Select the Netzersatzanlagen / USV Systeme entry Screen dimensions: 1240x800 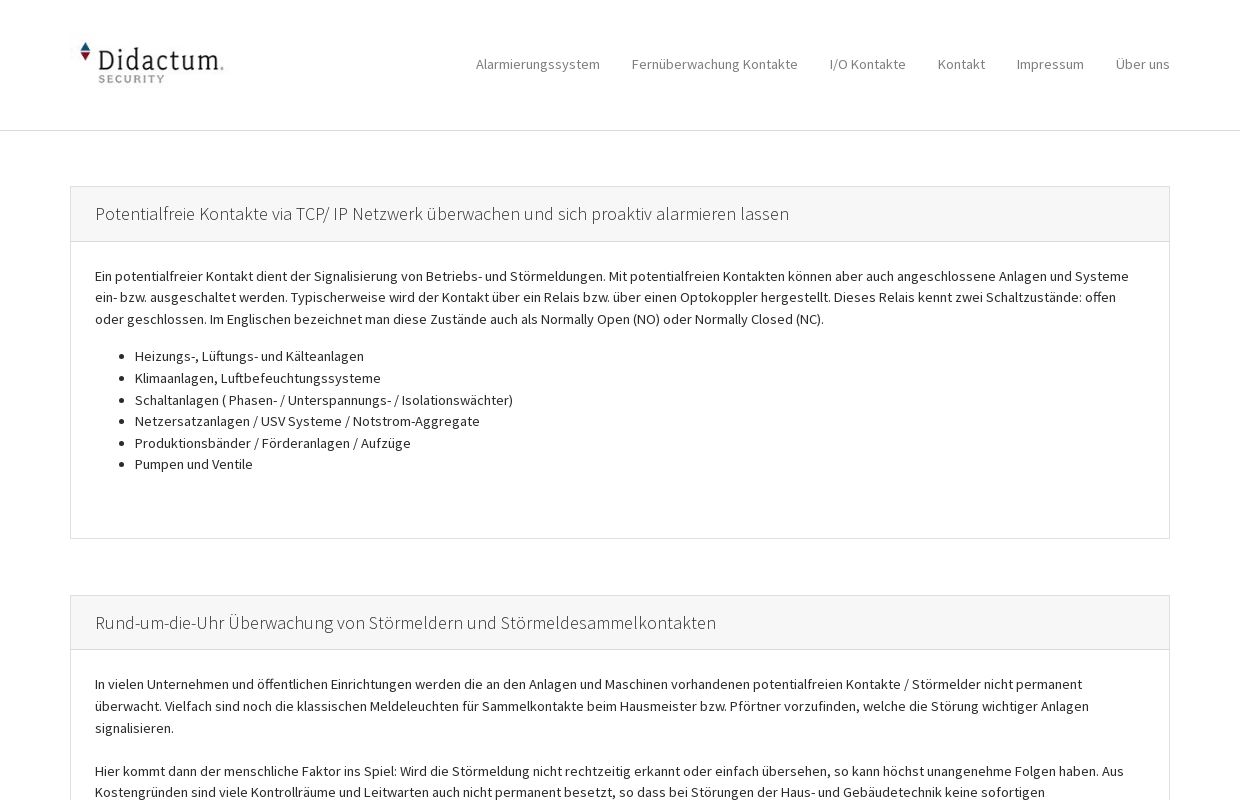[307, 421]
